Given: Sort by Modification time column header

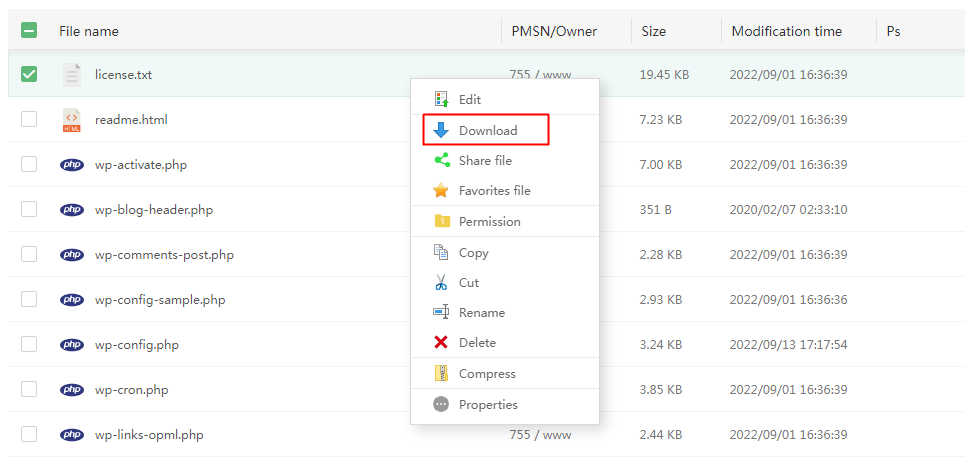Looking at the screenshot, I should pyautogui.click(x=786, y=31).
